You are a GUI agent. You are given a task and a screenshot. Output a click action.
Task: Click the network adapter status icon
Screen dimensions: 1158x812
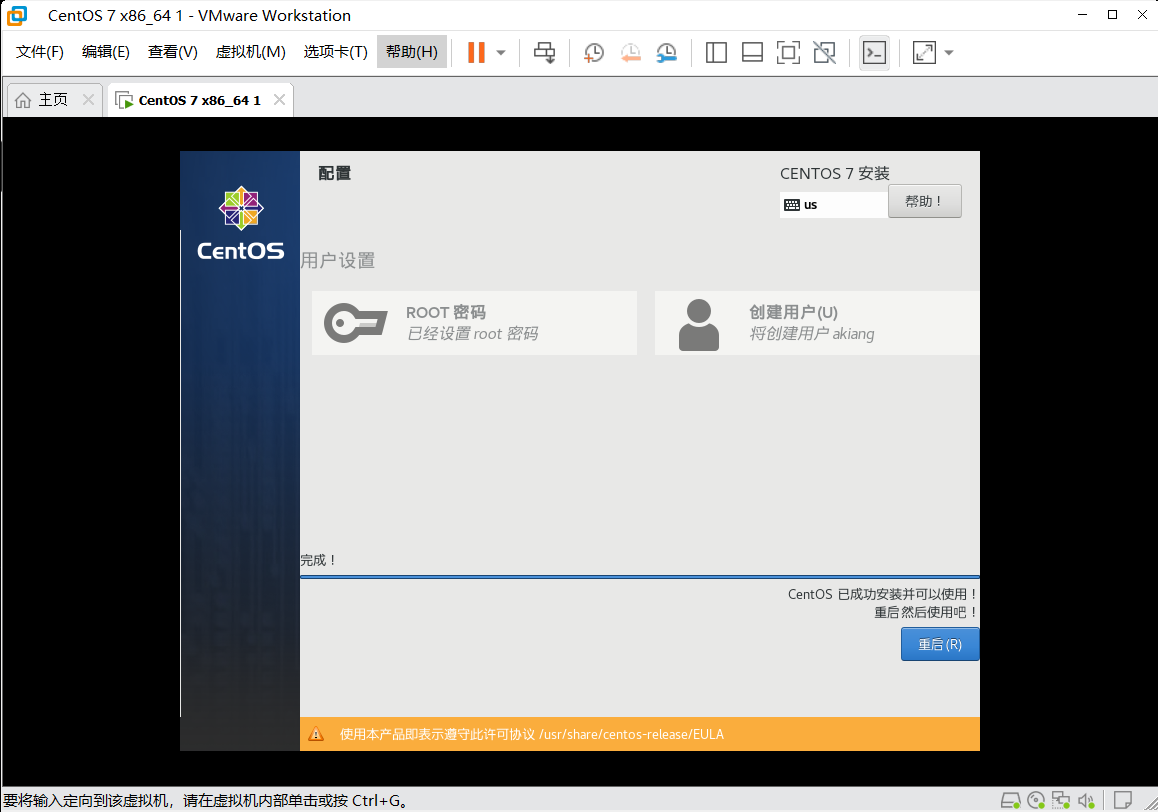pos(1061,800)
